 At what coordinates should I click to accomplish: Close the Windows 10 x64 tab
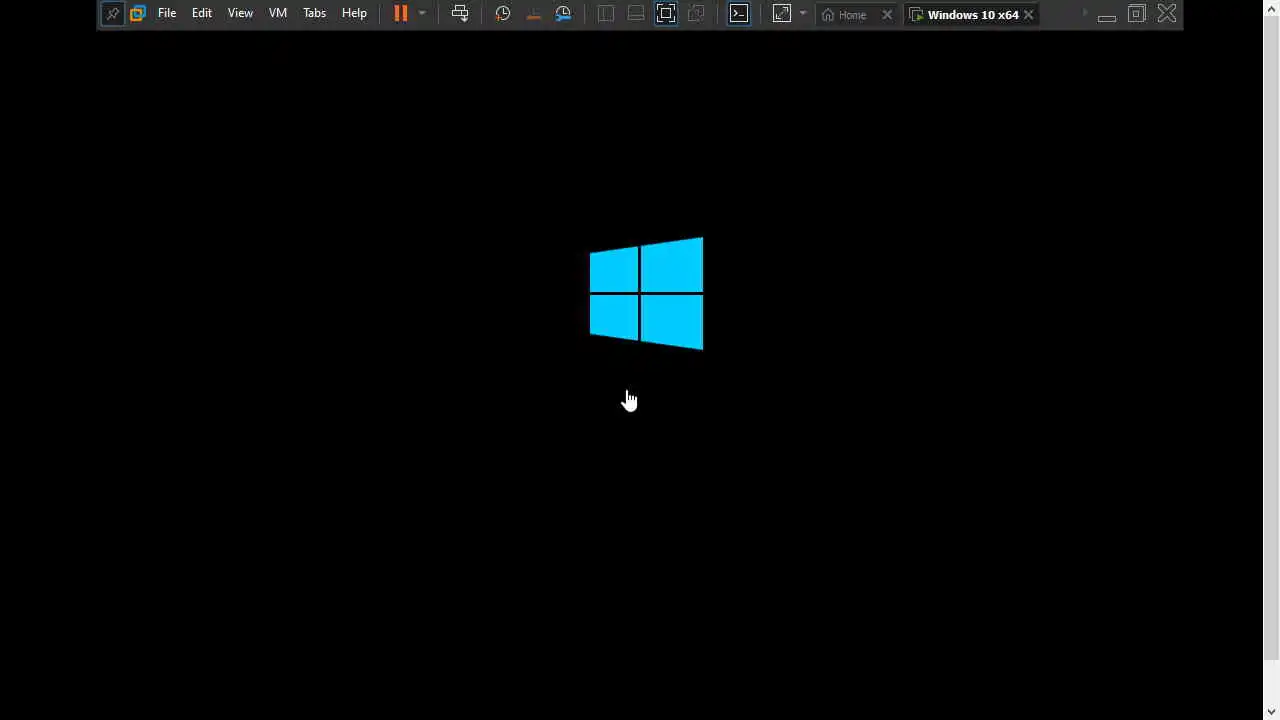(1028, 15)
